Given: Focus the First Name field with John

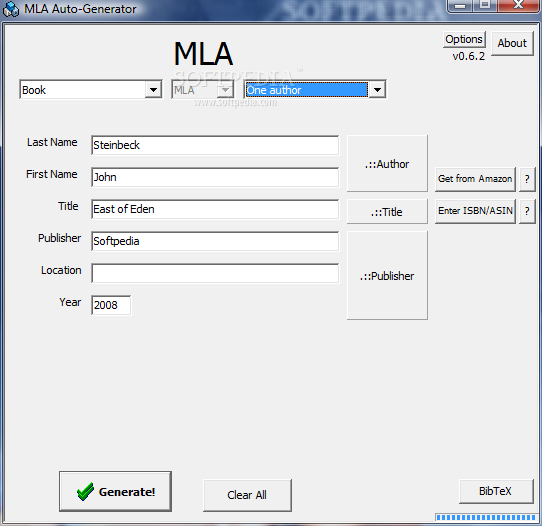Looking at the screenshot, I should [215, 177].
